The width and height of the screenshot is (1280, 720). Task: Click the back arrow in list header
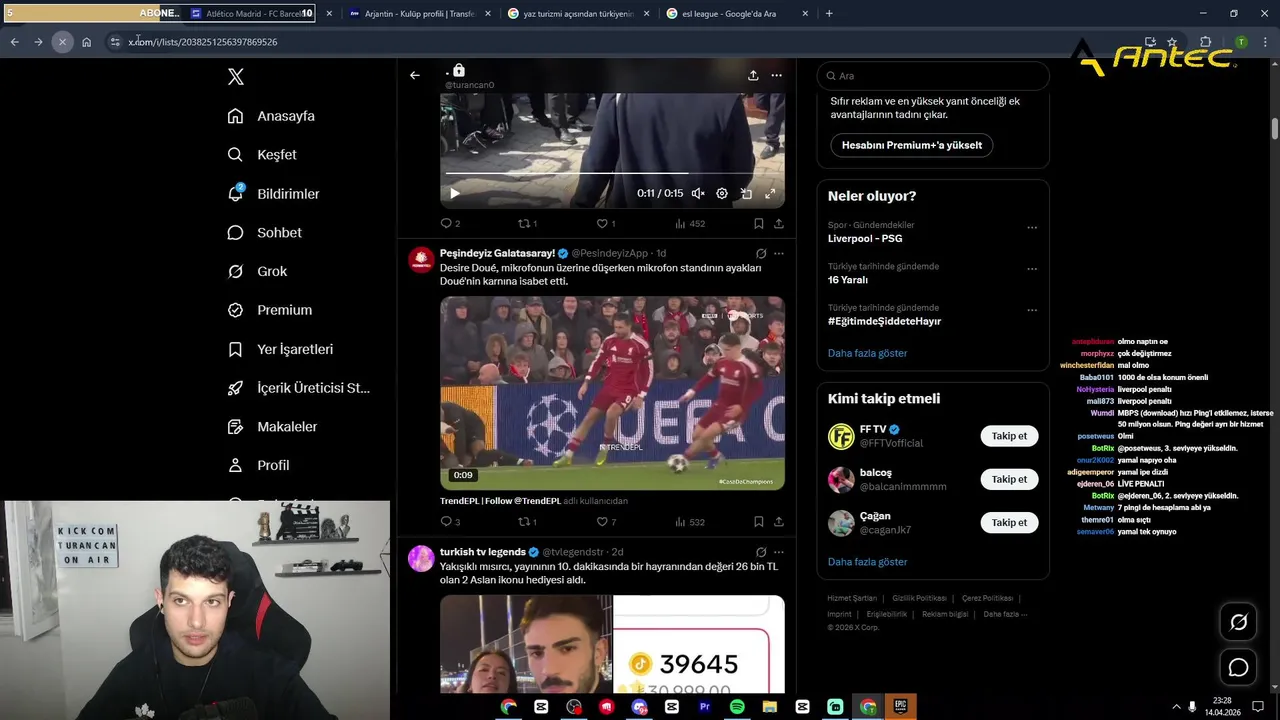[x=415, y=75]
